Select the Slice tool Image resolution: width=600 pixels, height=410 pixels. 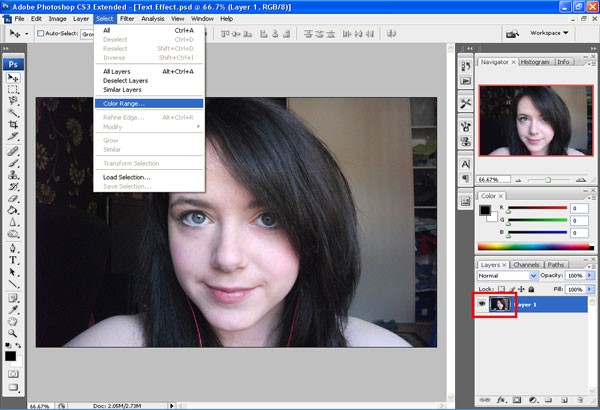pyautogui.click(x=13, y=136)
